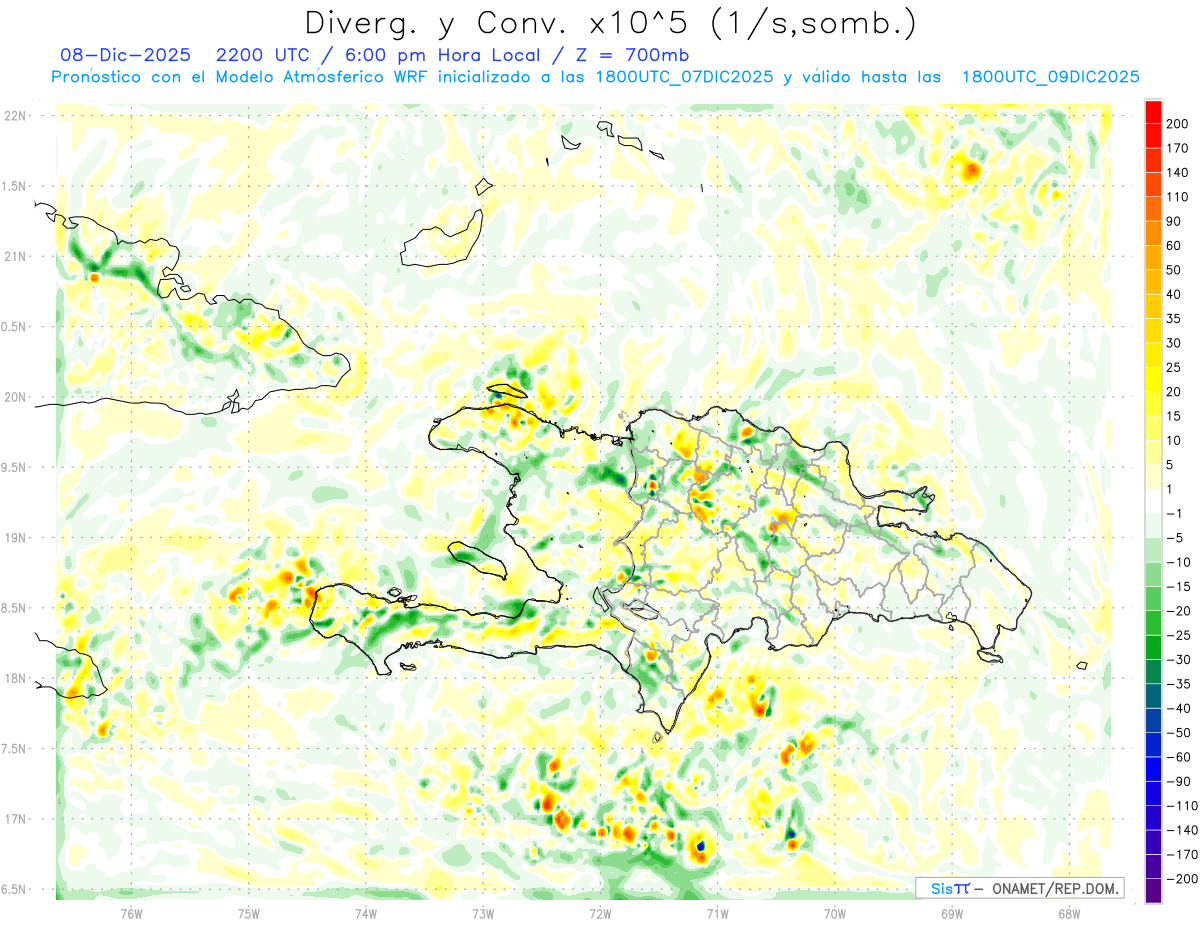
Task: Click the "19N" latitude label
Action: (x=14, y=538)
